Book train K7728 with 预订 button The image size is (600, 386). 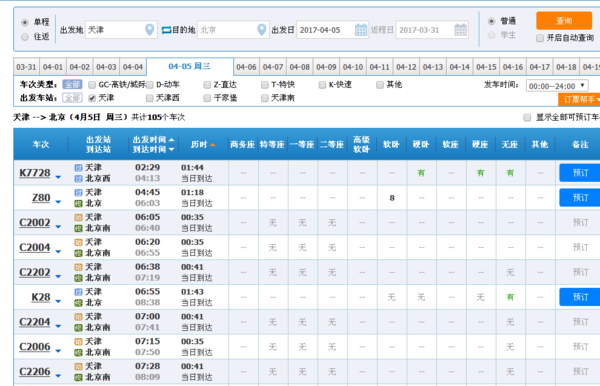(580, 173)
